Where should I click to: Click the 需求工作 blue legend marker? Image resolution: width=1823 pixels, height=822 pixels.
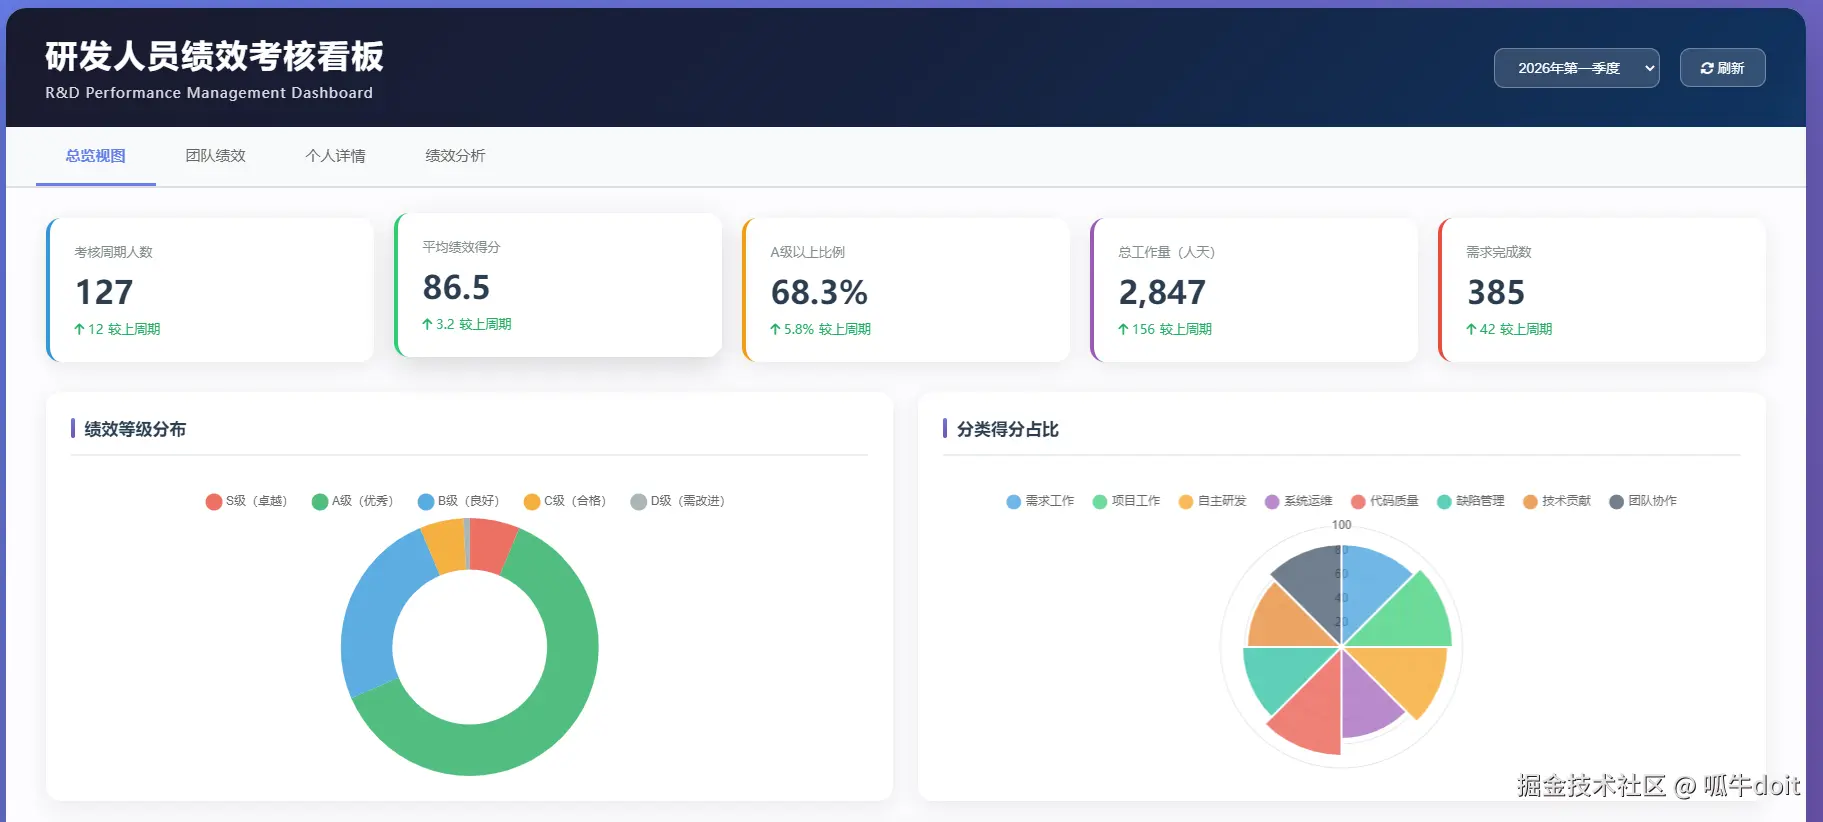[1014, 501]
